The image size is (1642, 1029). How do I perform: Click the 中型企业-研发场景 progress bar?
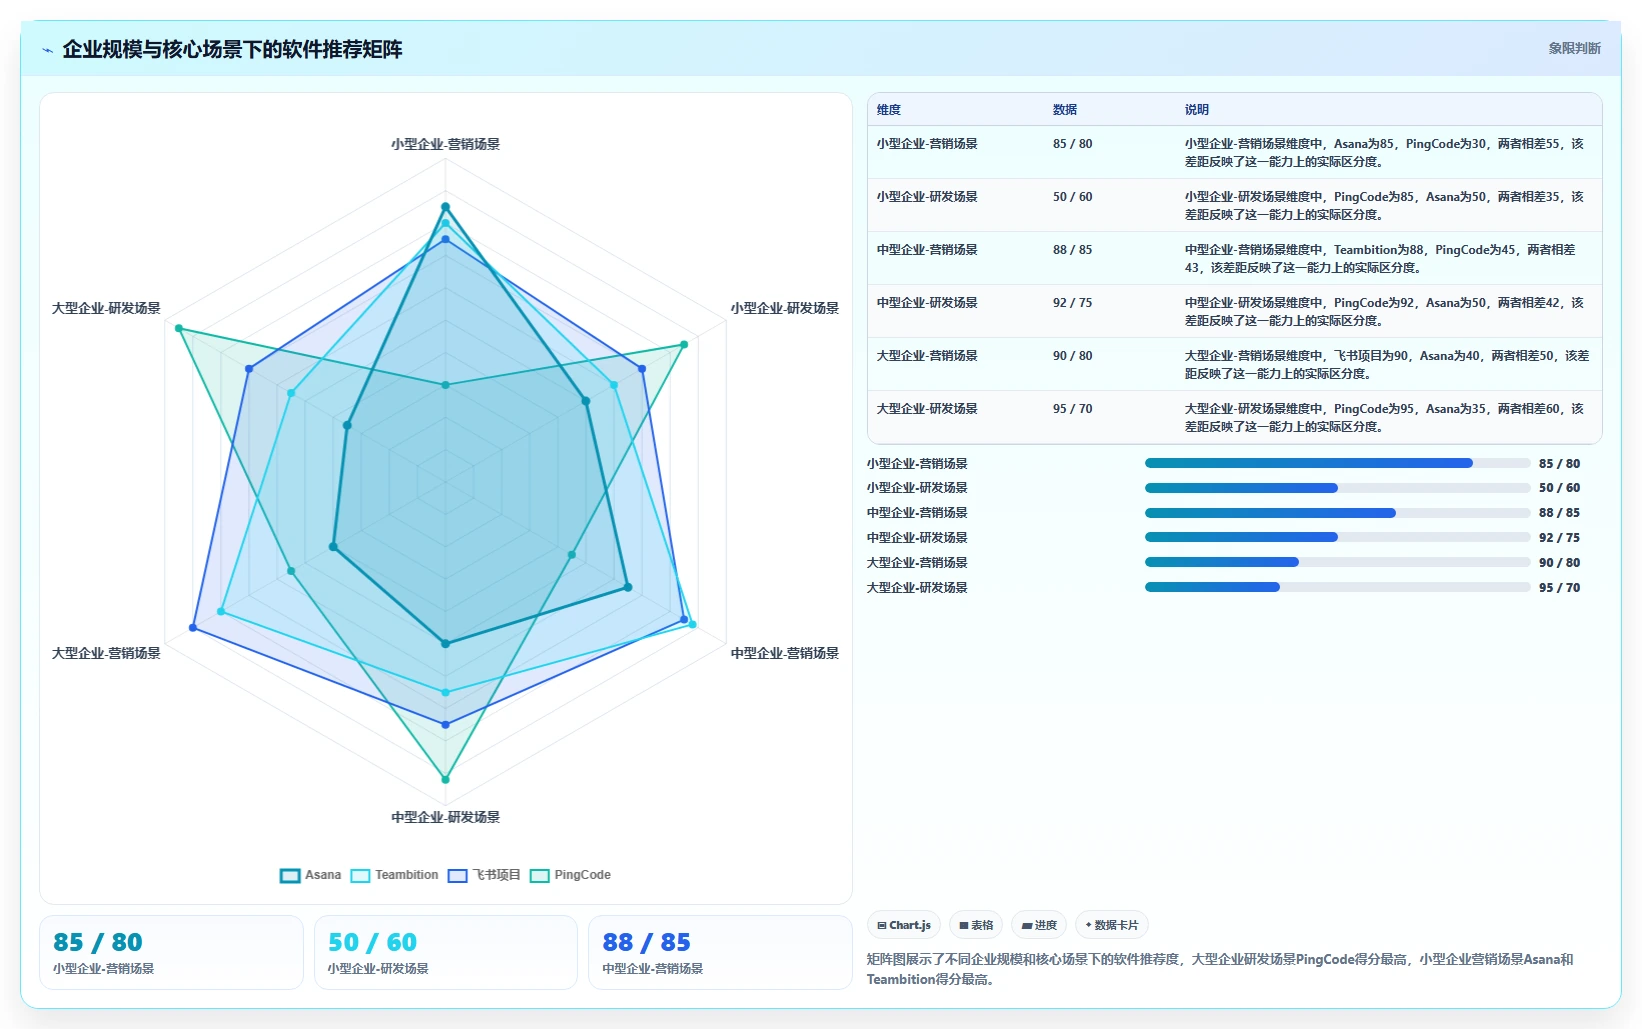(1337, 537)
